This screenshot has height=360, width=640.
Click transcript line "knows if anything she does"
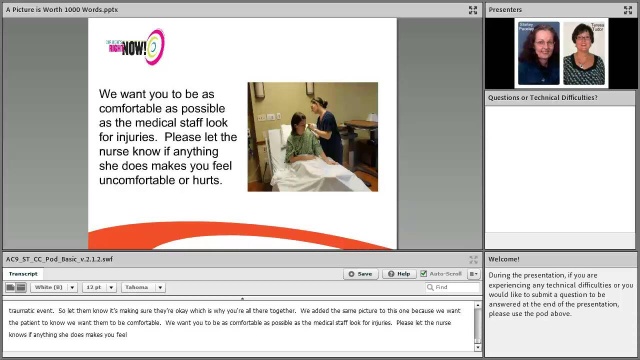pyautogui.click(x=68, y=335)
